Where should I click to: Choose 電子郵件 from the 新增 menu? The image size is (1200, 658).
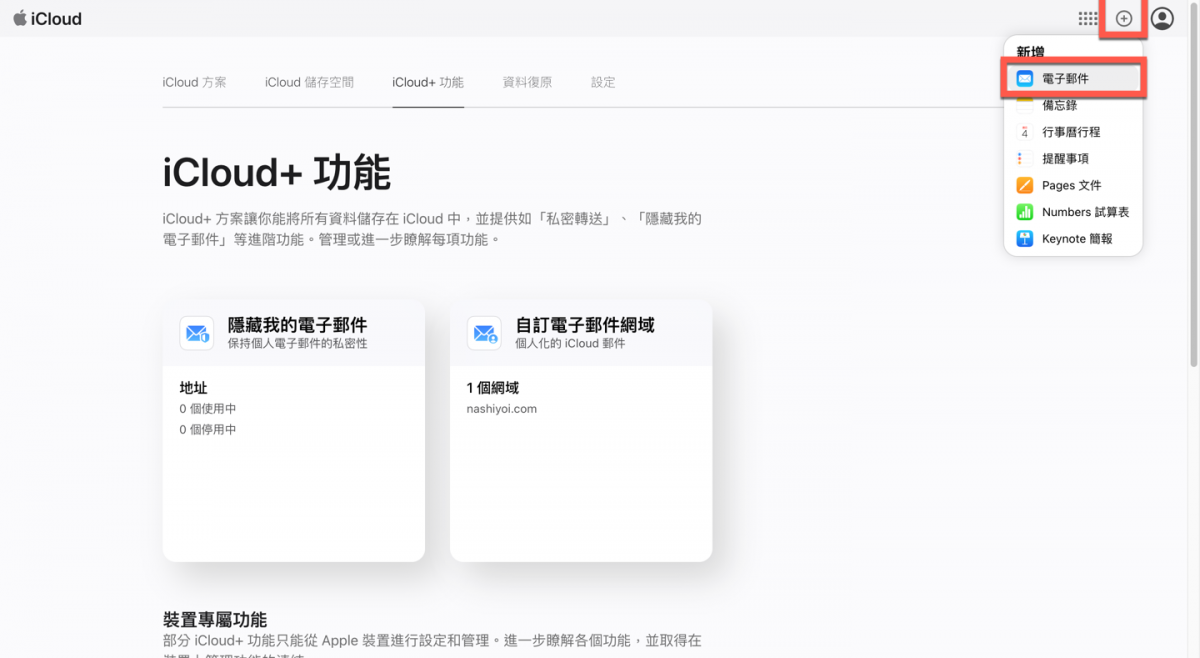tap(1073, 78)
